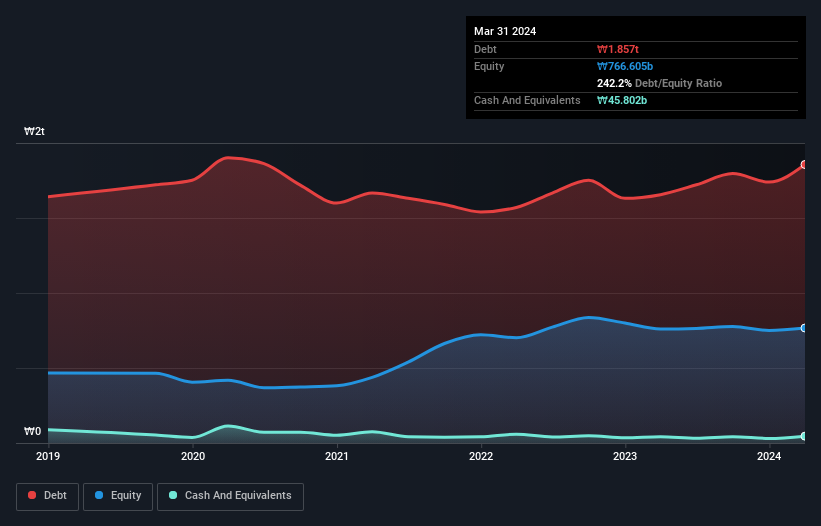This screenshot has height=526, width=821.
Task: Select the 2023 x-axis label
Action: (x=625, y=456)
